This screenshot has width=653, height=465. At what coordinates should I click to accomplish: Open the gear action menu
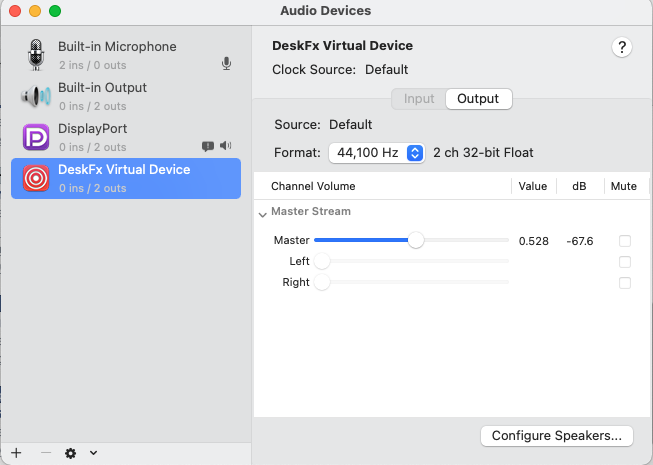coord(70,453)
